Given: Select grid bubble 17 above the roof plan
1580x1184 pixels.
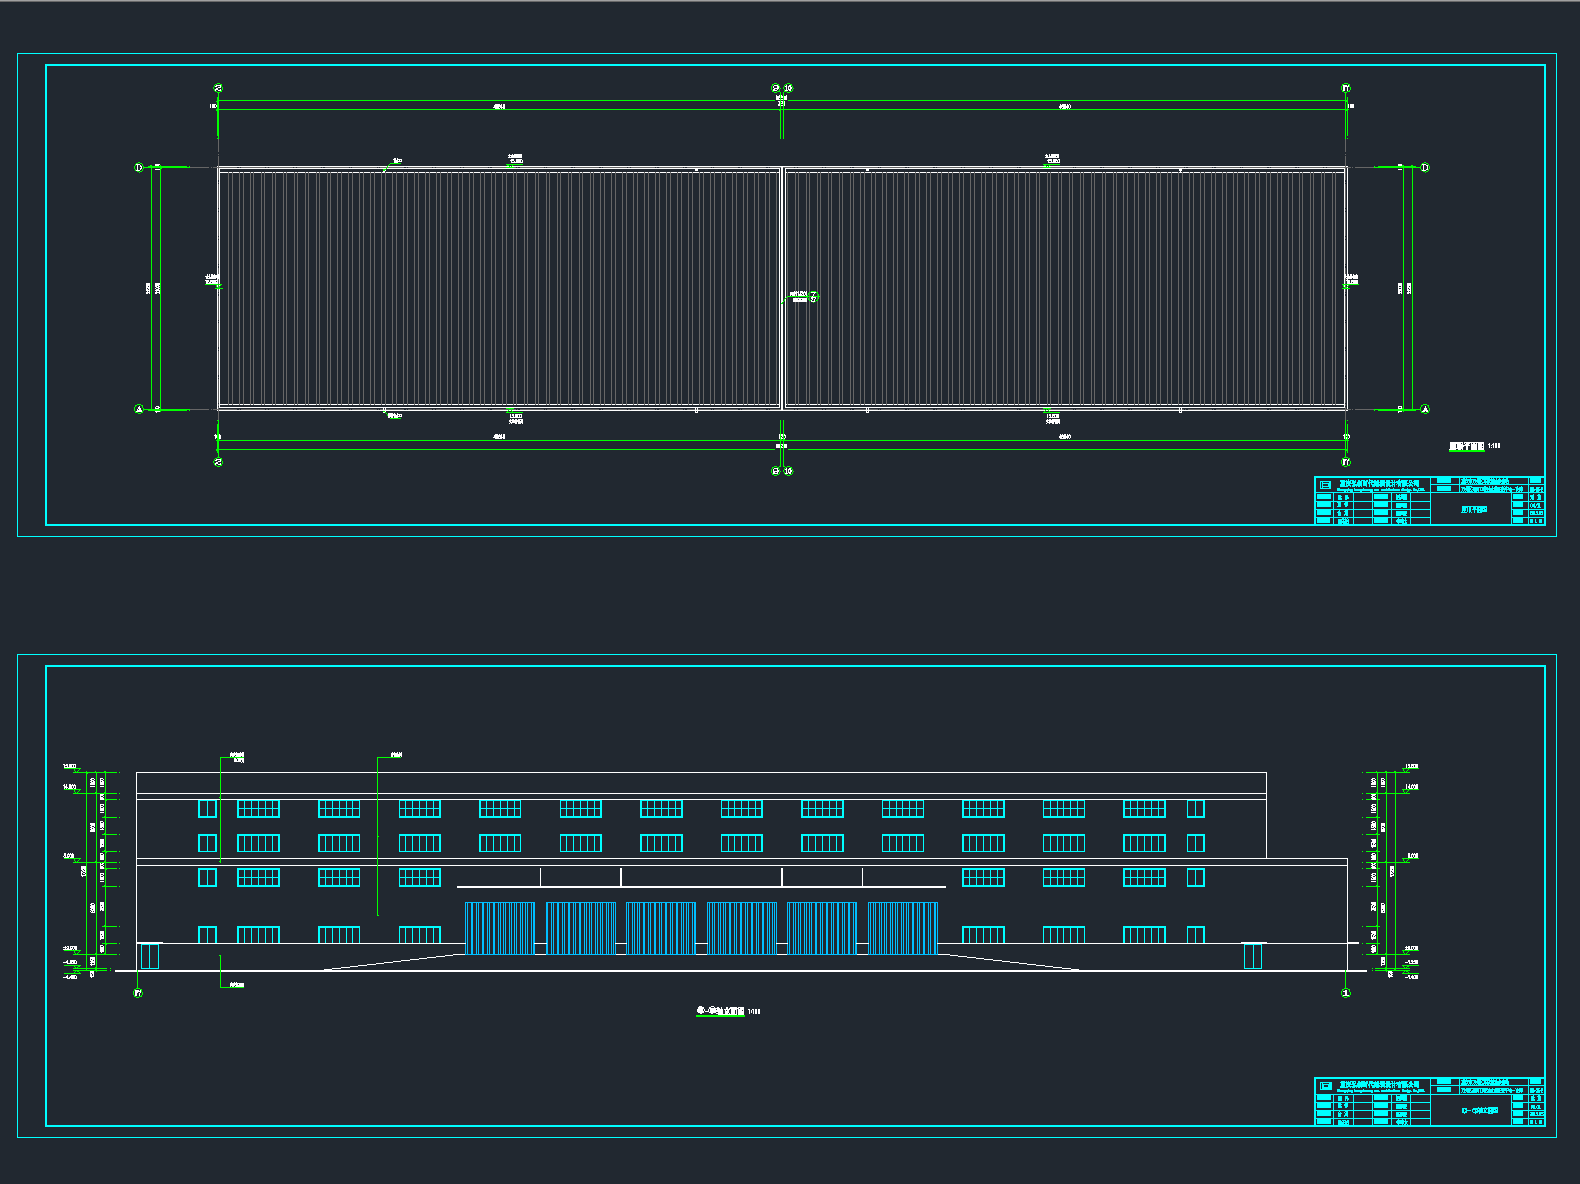Looking at the screenshot, I should click(x=1346, y=89).
